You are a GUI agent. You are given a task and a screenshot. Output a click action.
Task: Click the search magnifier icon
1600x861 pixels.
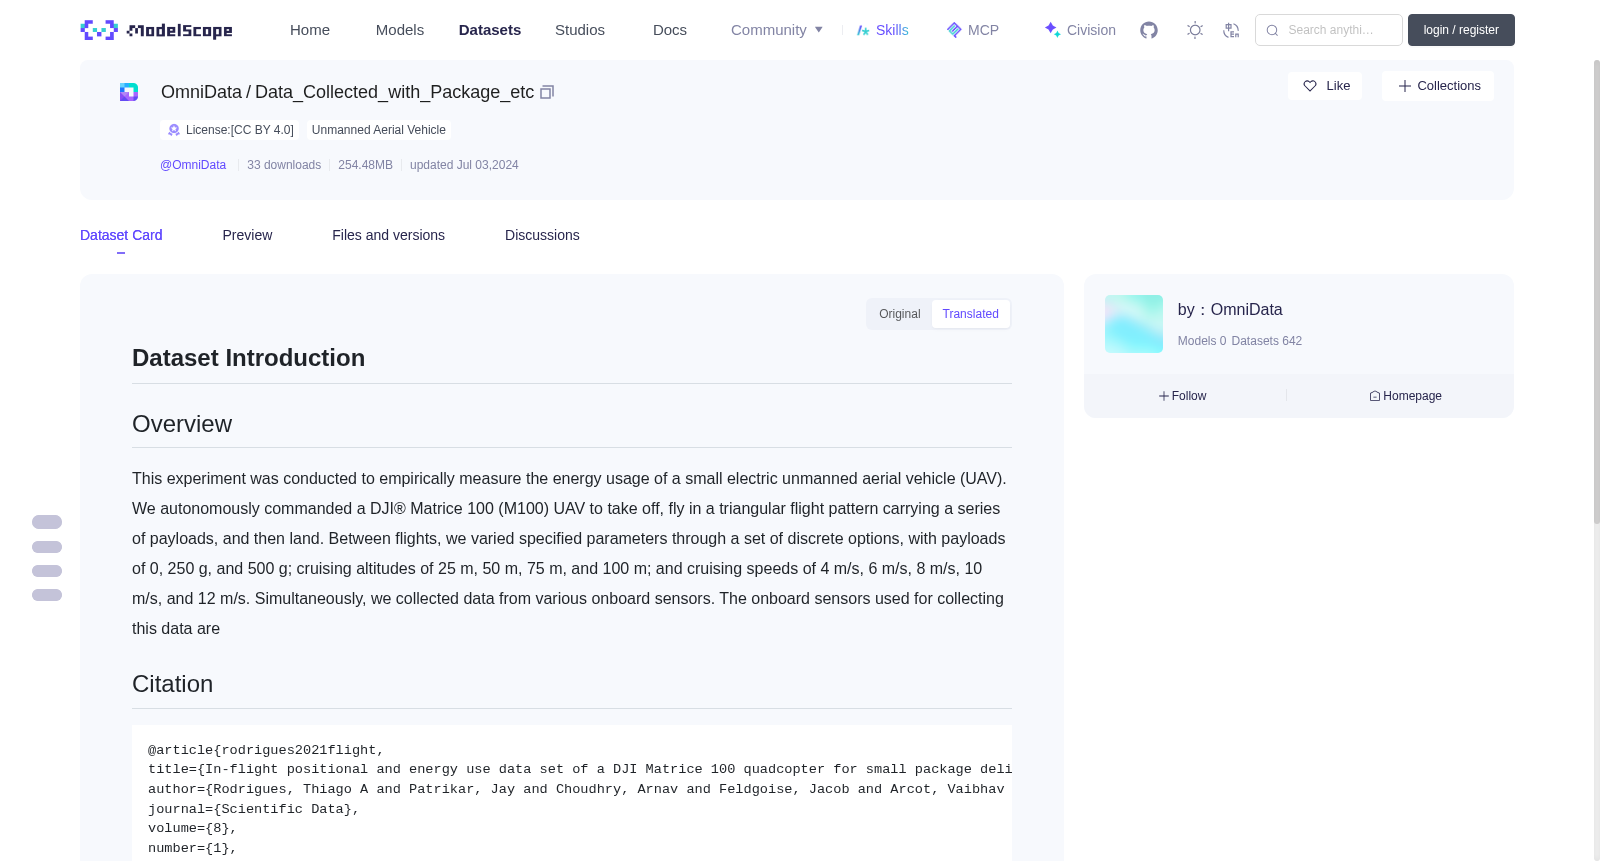[1272, 30]
